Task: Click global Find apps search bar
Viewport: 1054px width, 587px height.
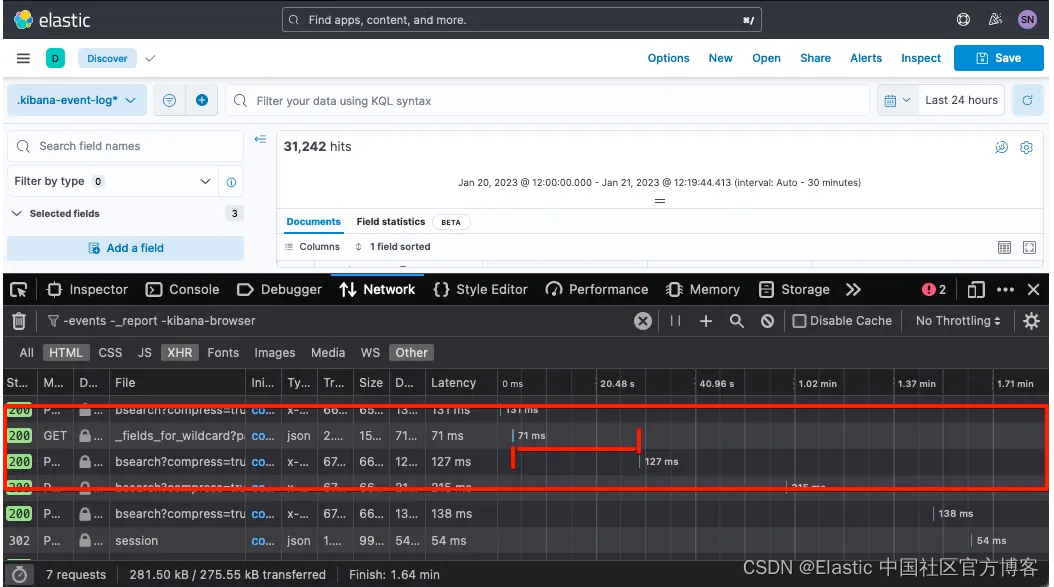Action: pyautogui.click(x=522, y=19)
